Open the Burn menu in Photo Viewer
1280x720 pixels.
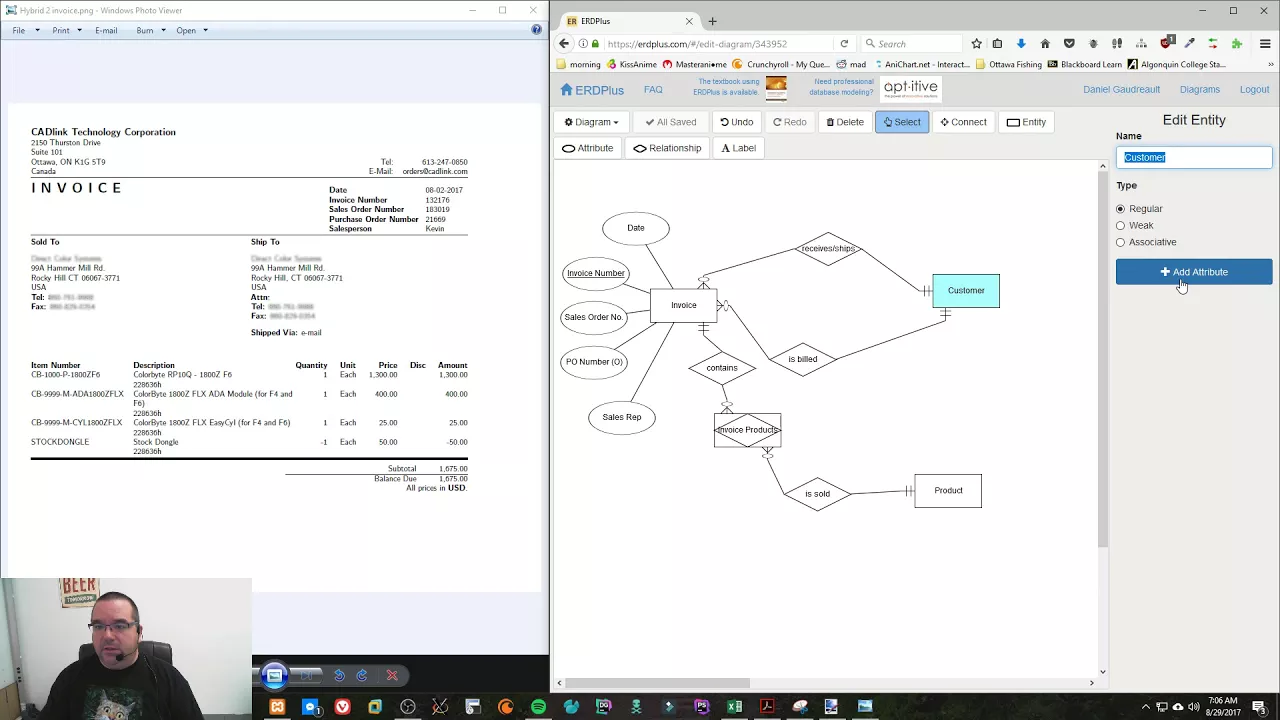[x=151, y=31]
